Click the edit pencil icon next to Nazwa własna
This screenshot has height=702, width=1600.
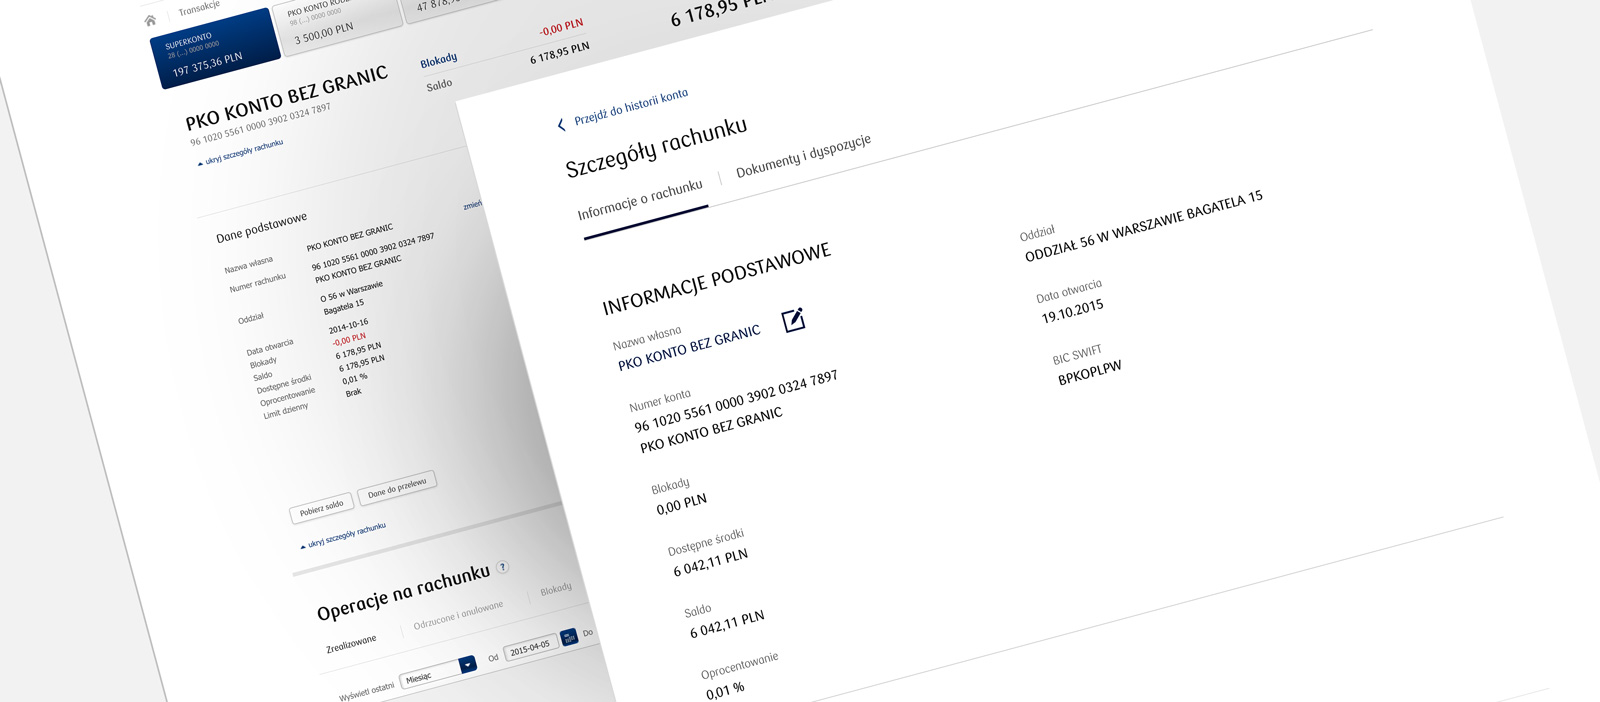(x=793, y=320)
